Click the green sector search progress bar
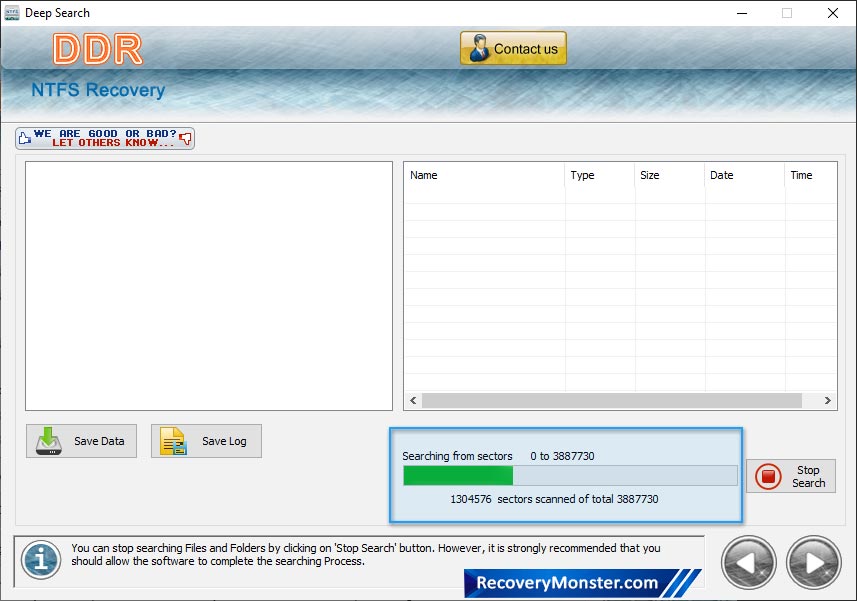 tap(570, 476)
